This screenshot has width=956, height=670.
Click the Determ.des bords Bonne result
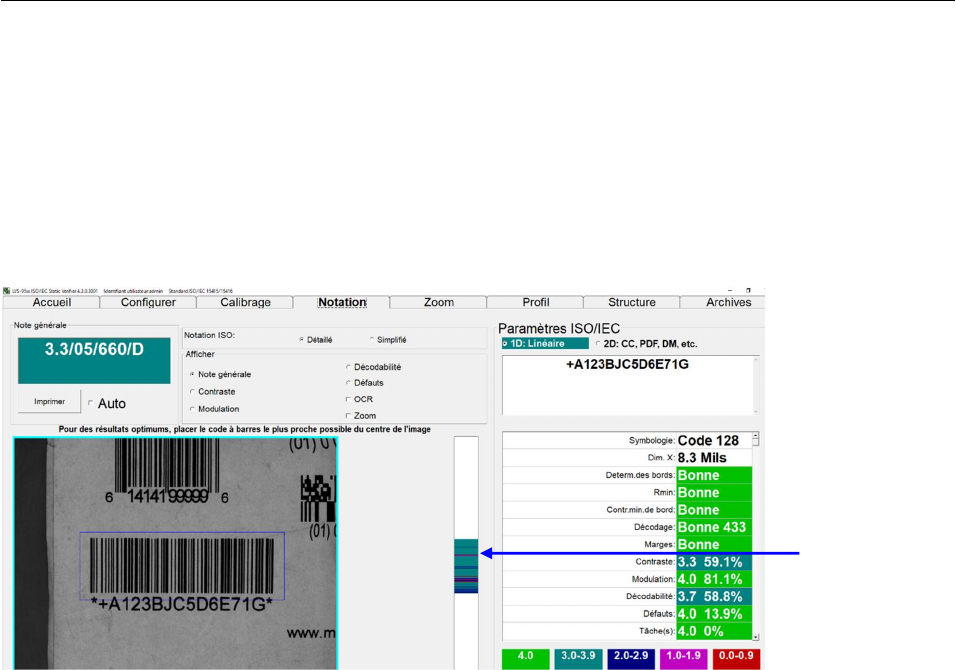(714, 475)
